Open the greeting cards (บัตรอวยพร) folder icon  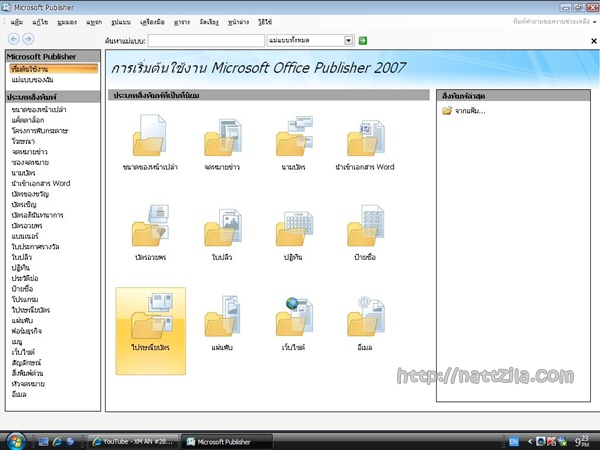point(150,225)
